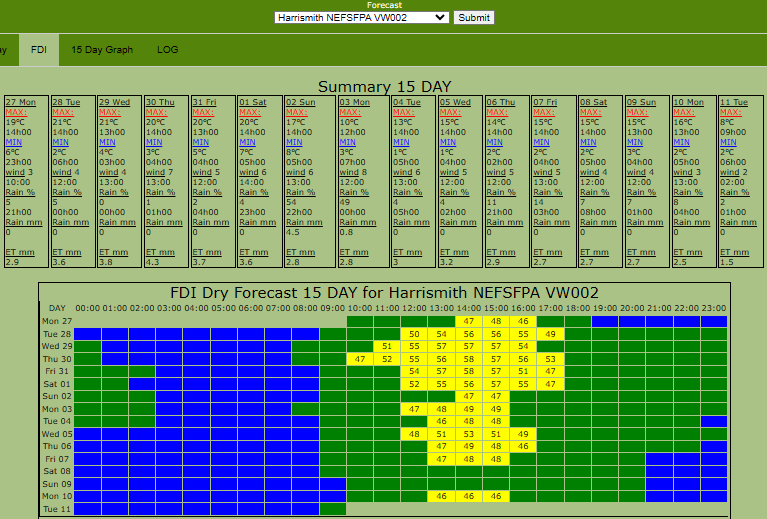Click MIN label under 30 Thu
The image size is (767, 519).
point(153,142)
